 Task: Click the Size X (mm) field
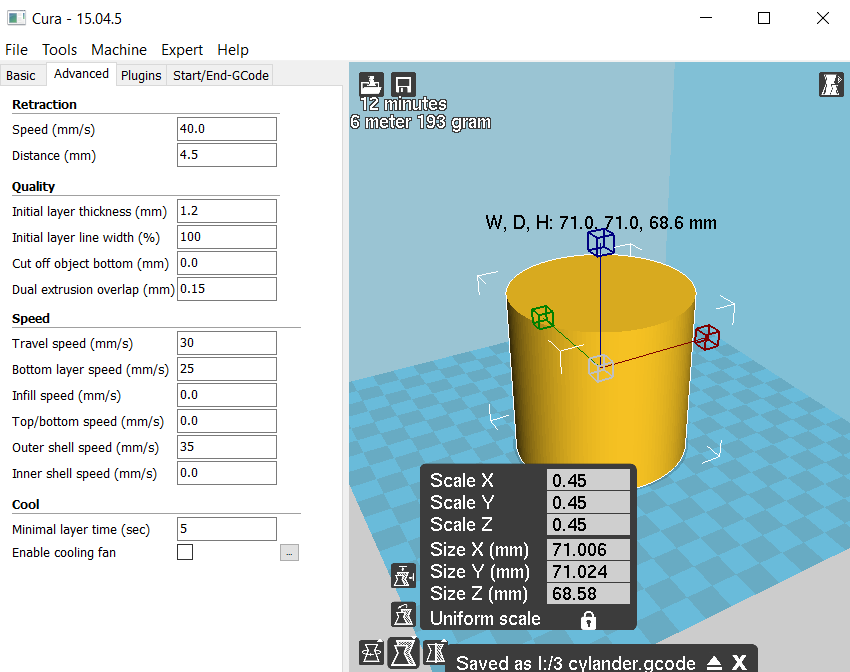pos(588,550)
